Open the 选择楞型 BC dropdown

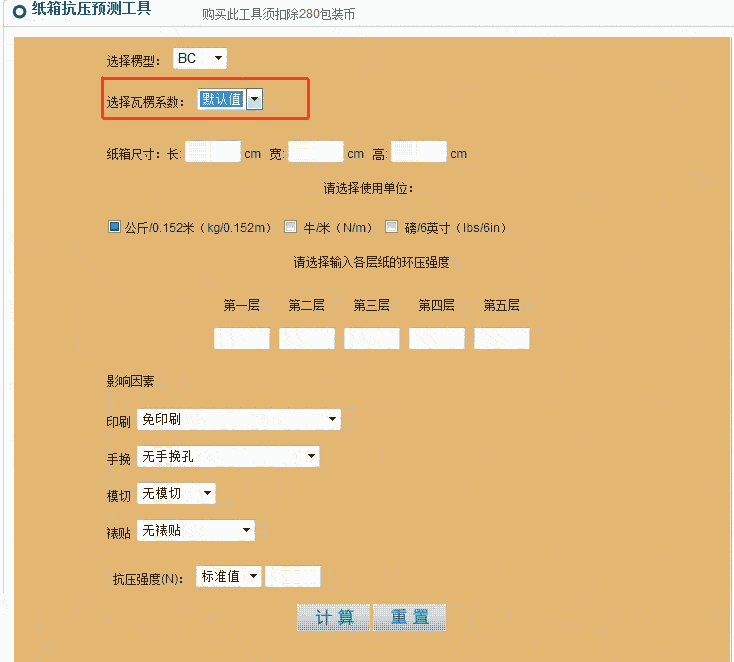click(200, 59)
